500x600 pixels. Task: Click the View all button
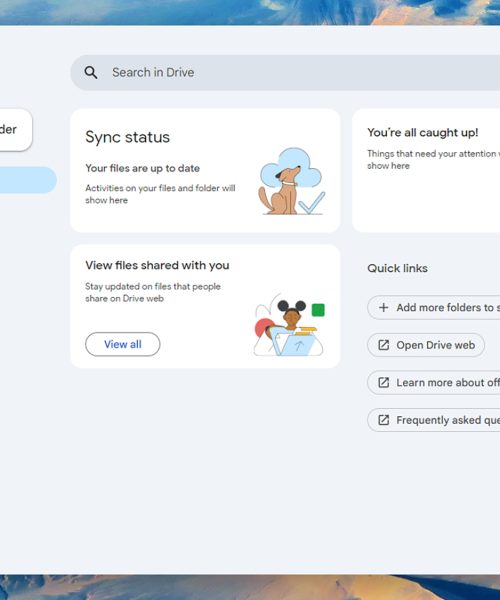[x=122, y=344]
